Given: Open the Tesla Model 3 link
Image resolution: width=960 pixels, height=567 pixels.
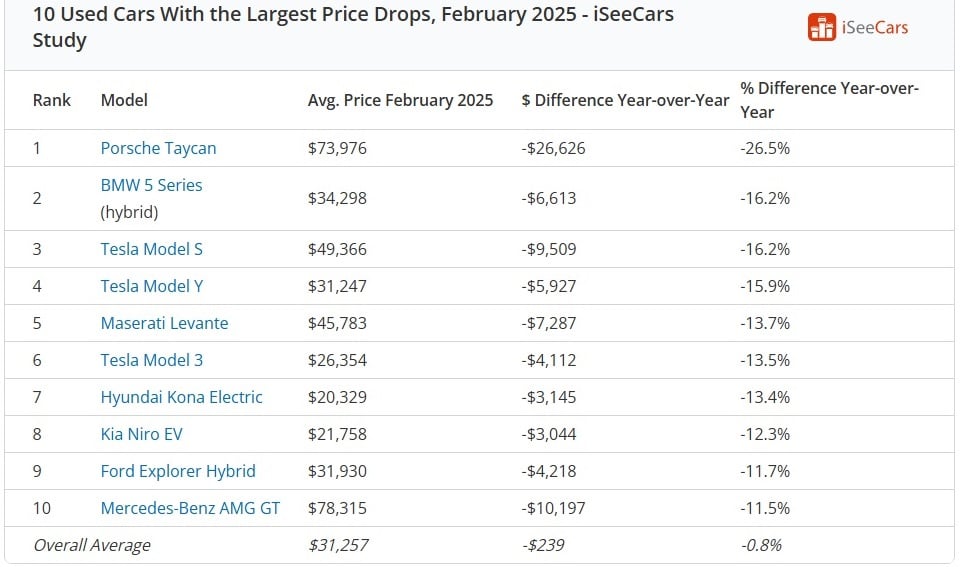Looking at the screenshot, I should (x=151, y=360).
